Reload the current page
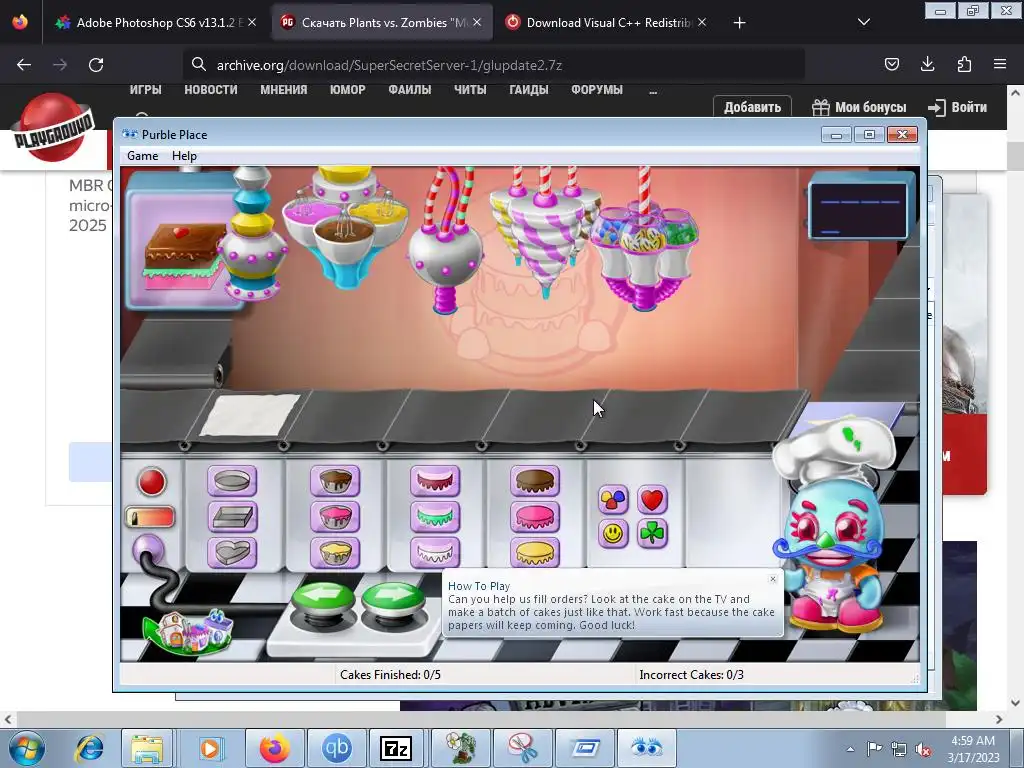 click(x=96, y=65)
